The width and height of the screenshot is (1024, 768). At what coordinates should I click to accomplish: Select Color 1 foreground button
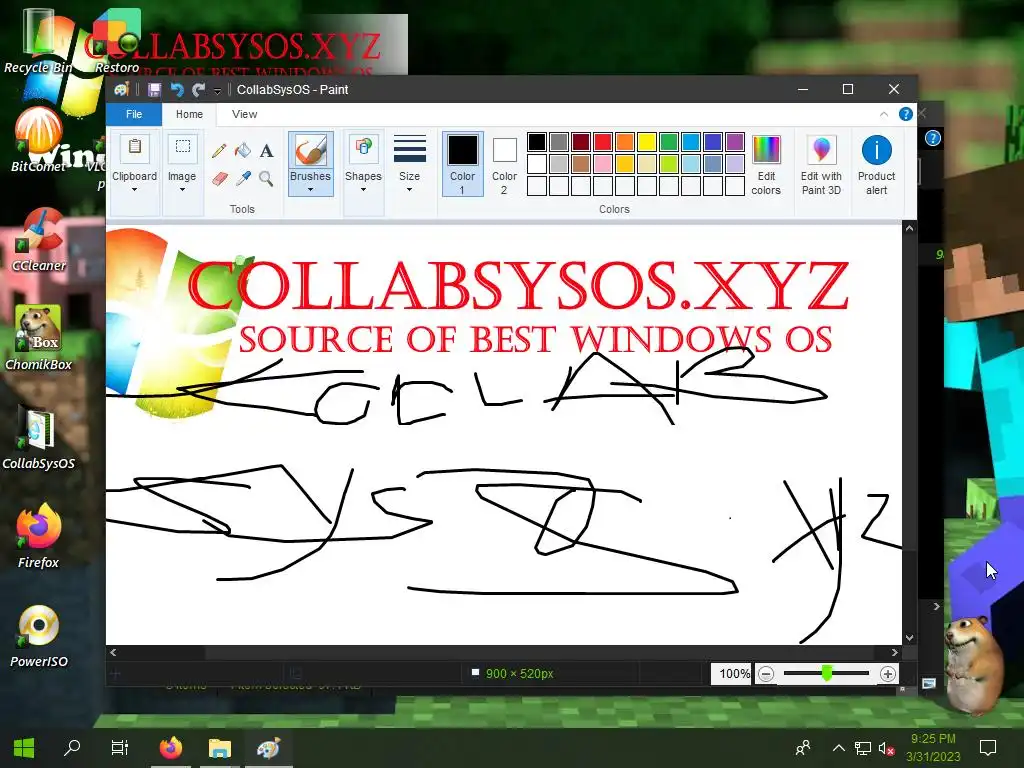[x=462, y=164]
